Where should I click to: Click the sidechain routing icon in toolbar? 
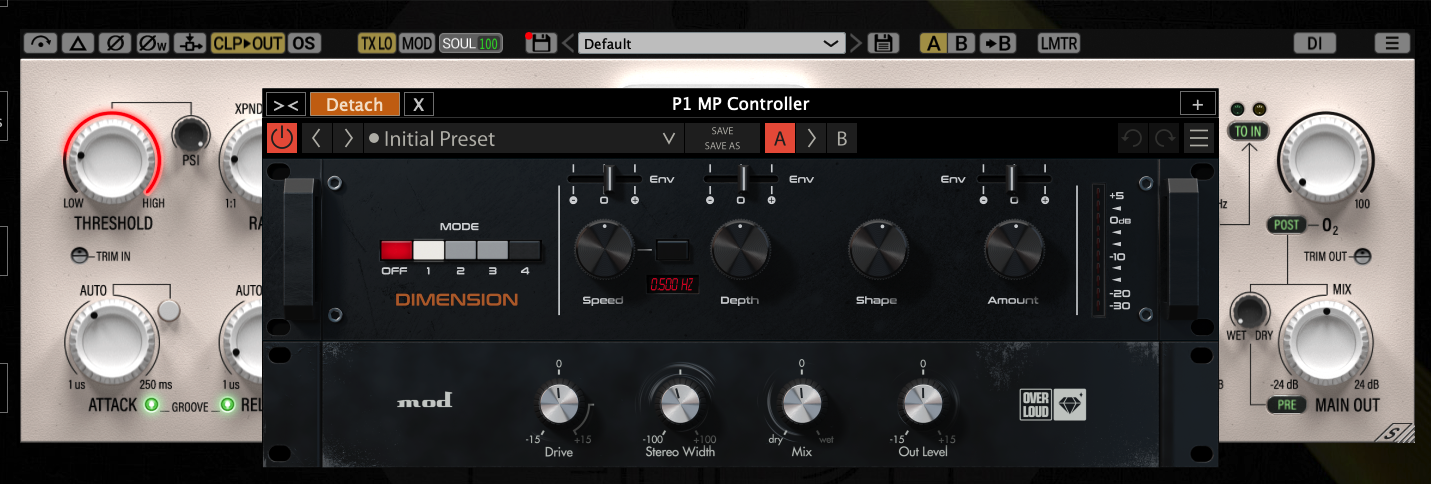coord(190,43)
